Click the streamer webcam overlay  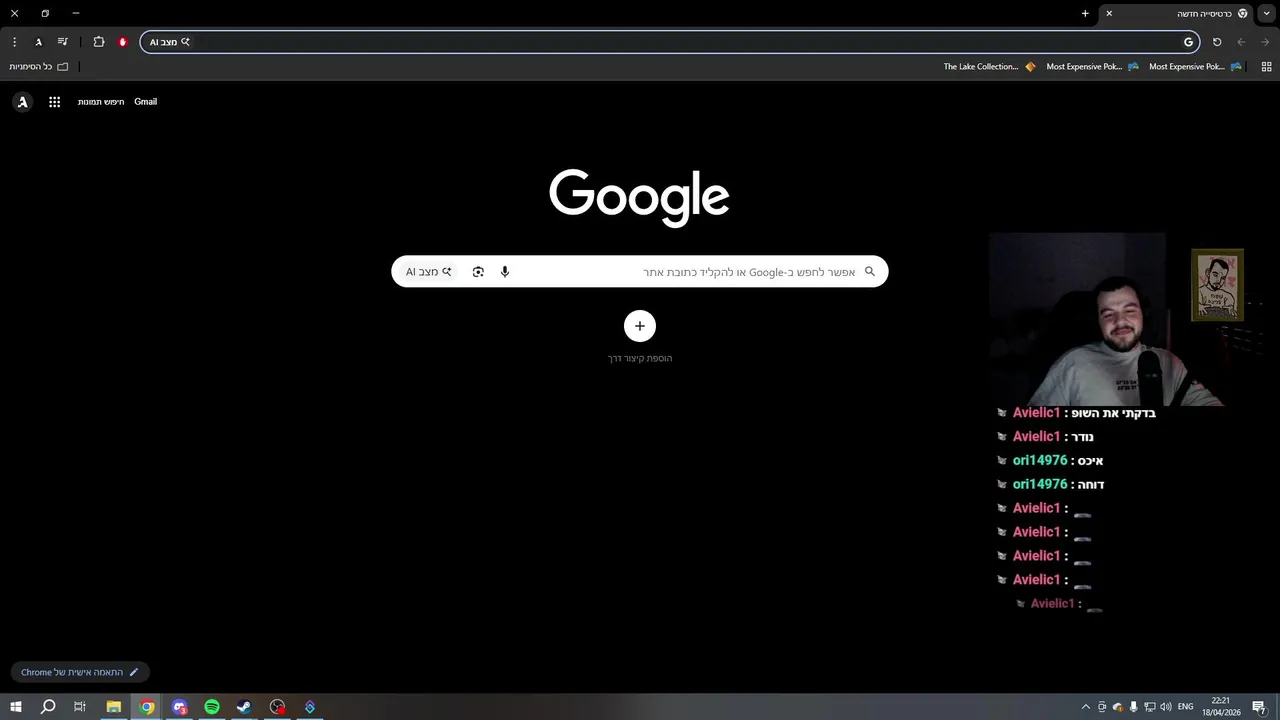[x=1105, y=319]
